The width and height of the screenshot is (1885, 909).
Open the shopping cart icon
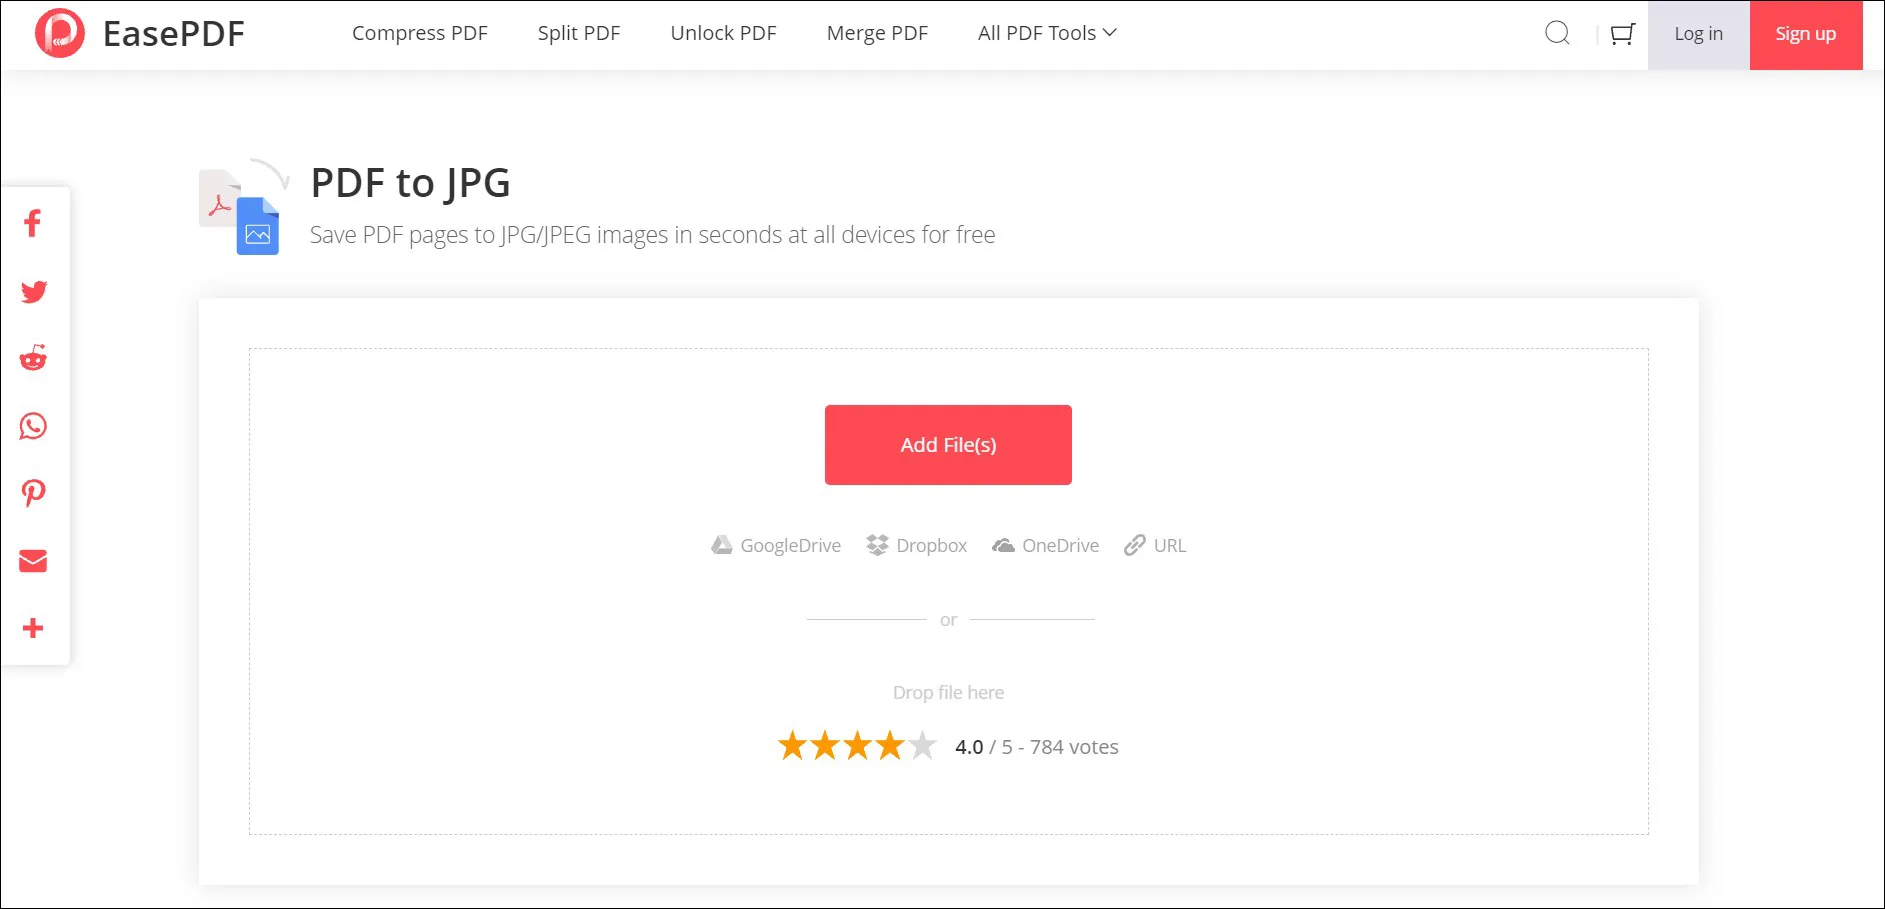point(1622,34)
